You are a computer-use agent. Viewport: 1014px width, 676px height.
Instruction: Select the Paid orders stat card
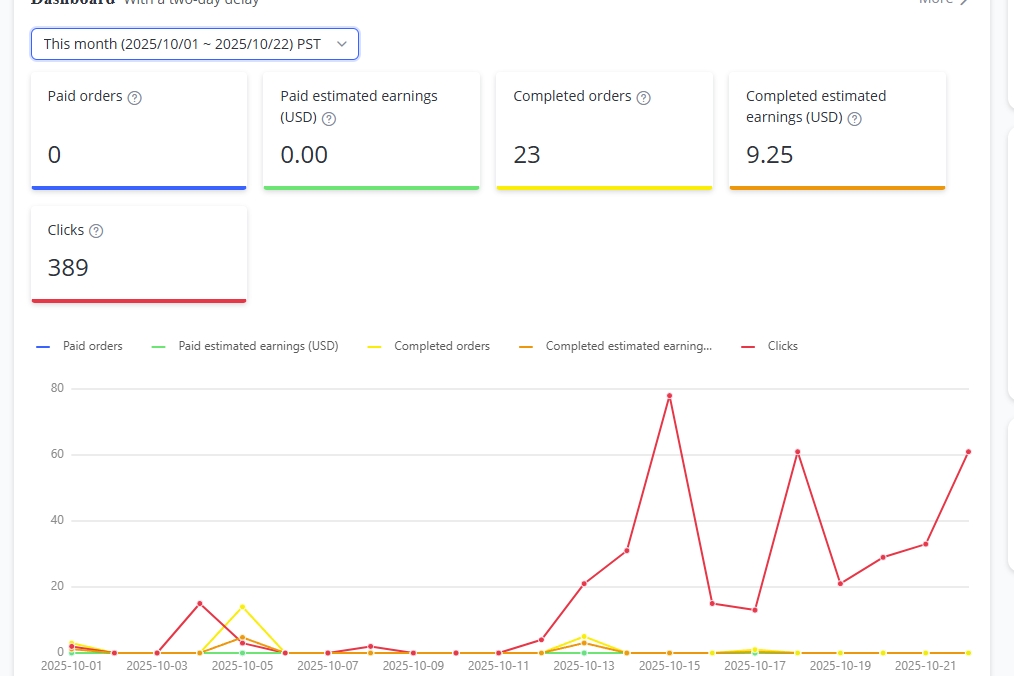point(139,130)
